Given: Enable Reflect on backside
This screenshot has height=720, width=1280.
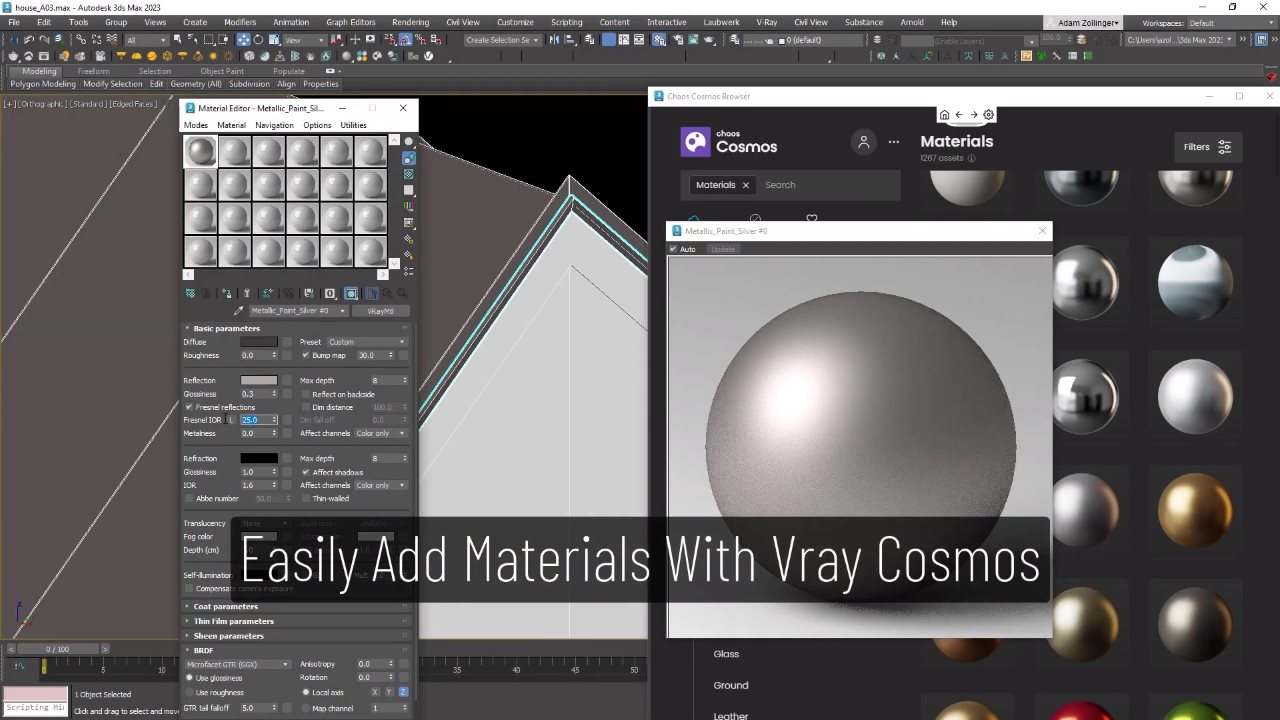Looking at the screenshot, I should point(305,394).
